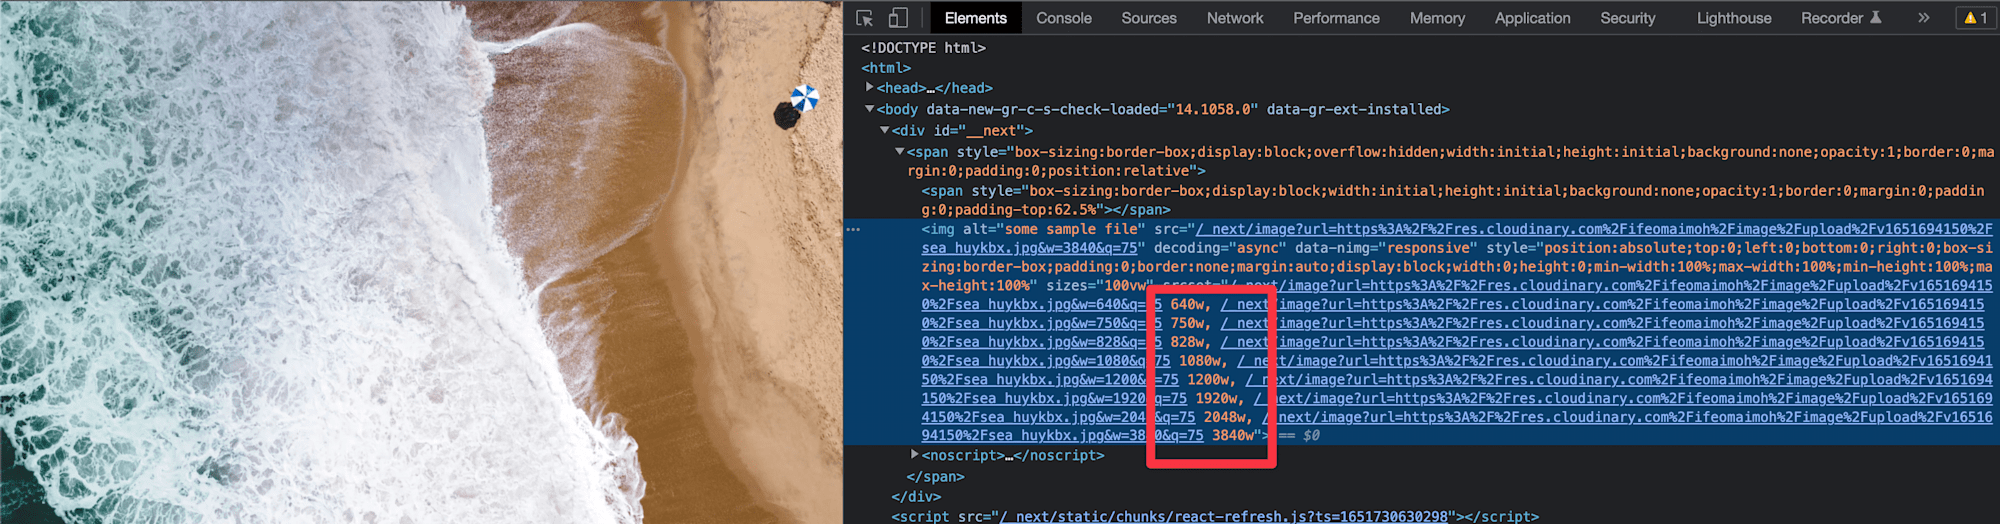This screenshot has width=2000, height=524.
Task: Select the !DOCTYPE html line
Action: pyautogui.click(x=923, y=47)
